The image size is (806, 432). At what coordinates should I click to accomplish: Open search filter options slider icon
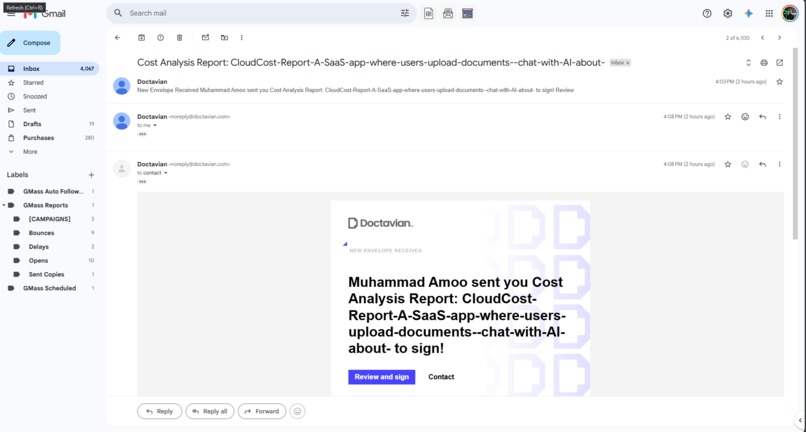(x=405, y=13)
